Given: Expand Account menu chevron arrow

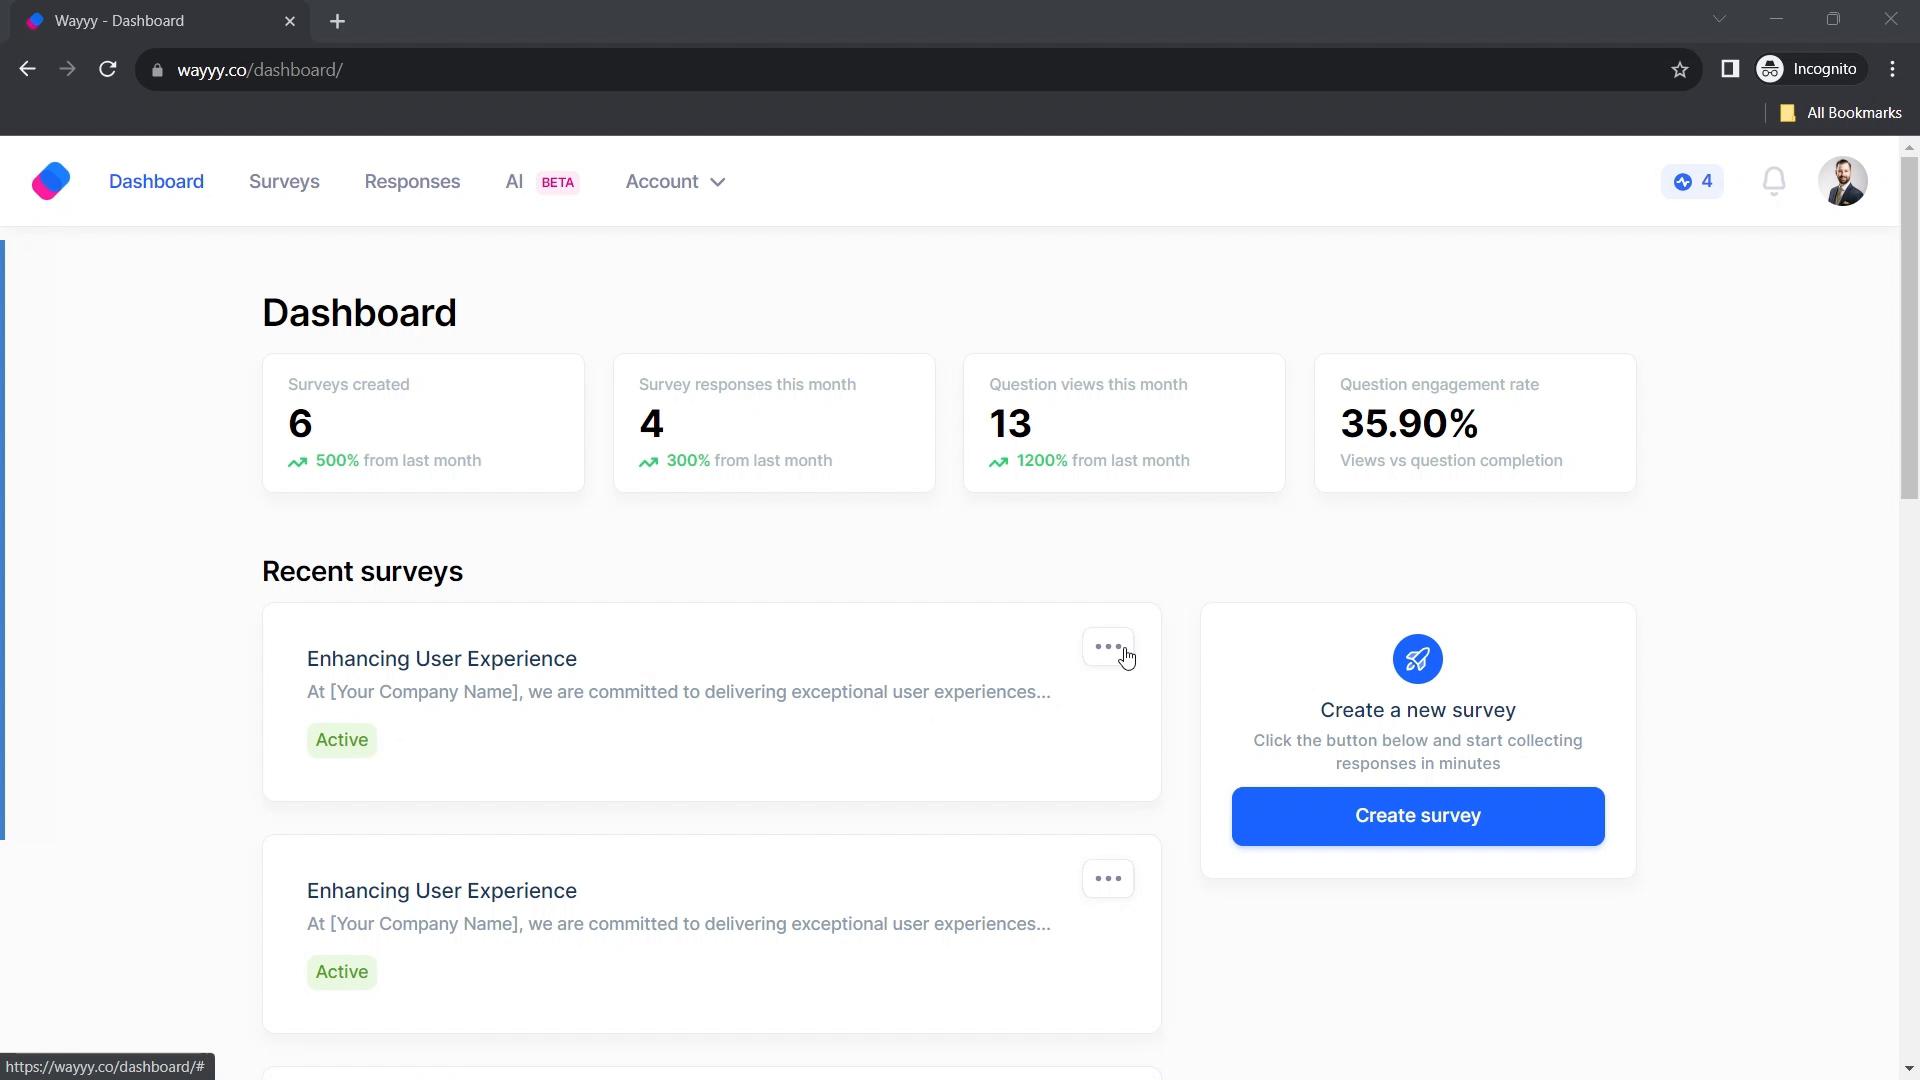Looking at the screenshot, I should click(719, 182).
